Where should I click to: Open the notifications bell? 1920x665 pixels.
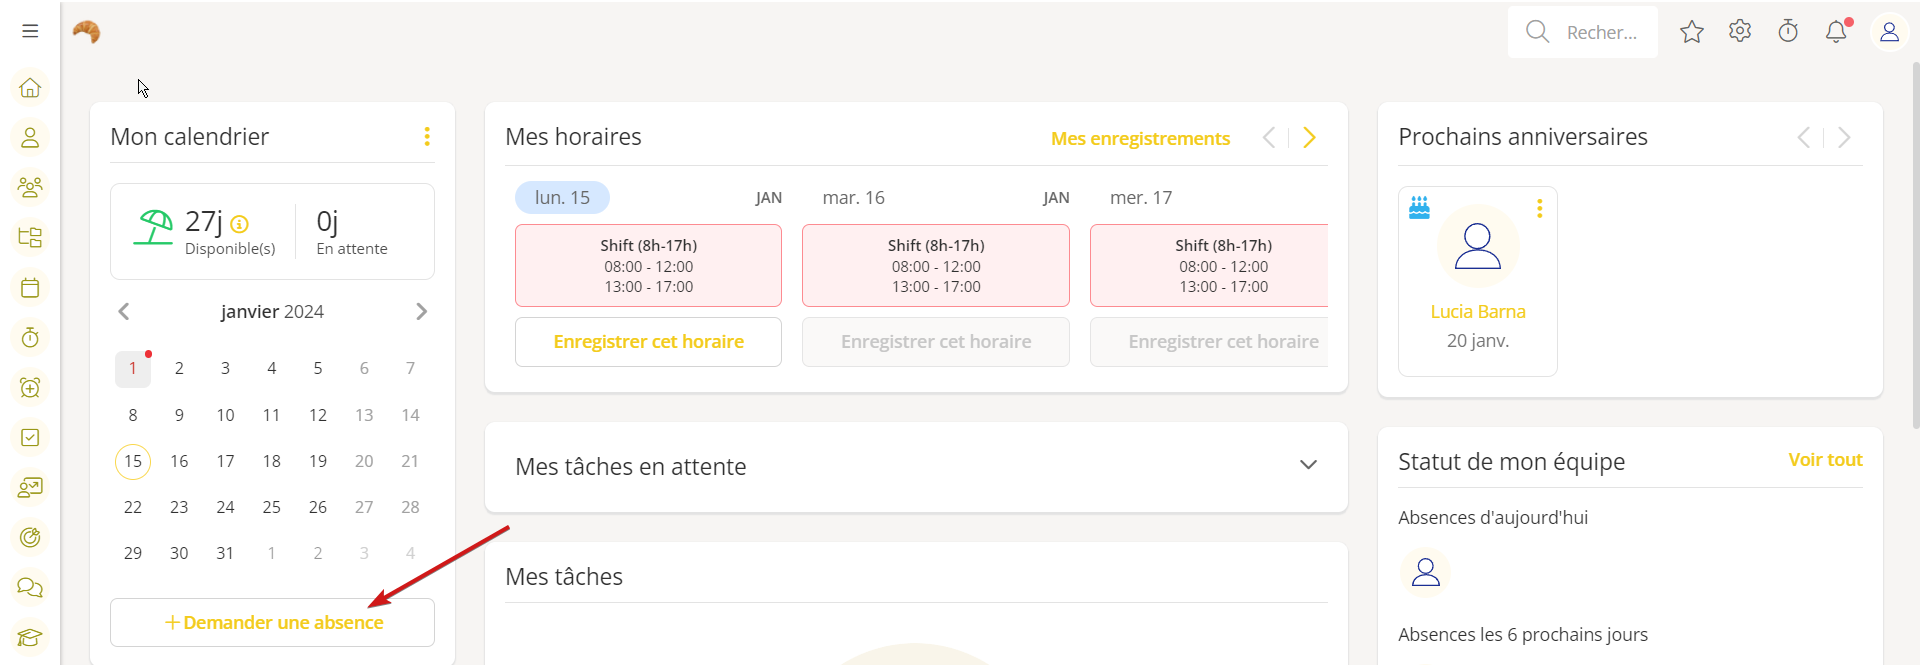[1836, 32]
